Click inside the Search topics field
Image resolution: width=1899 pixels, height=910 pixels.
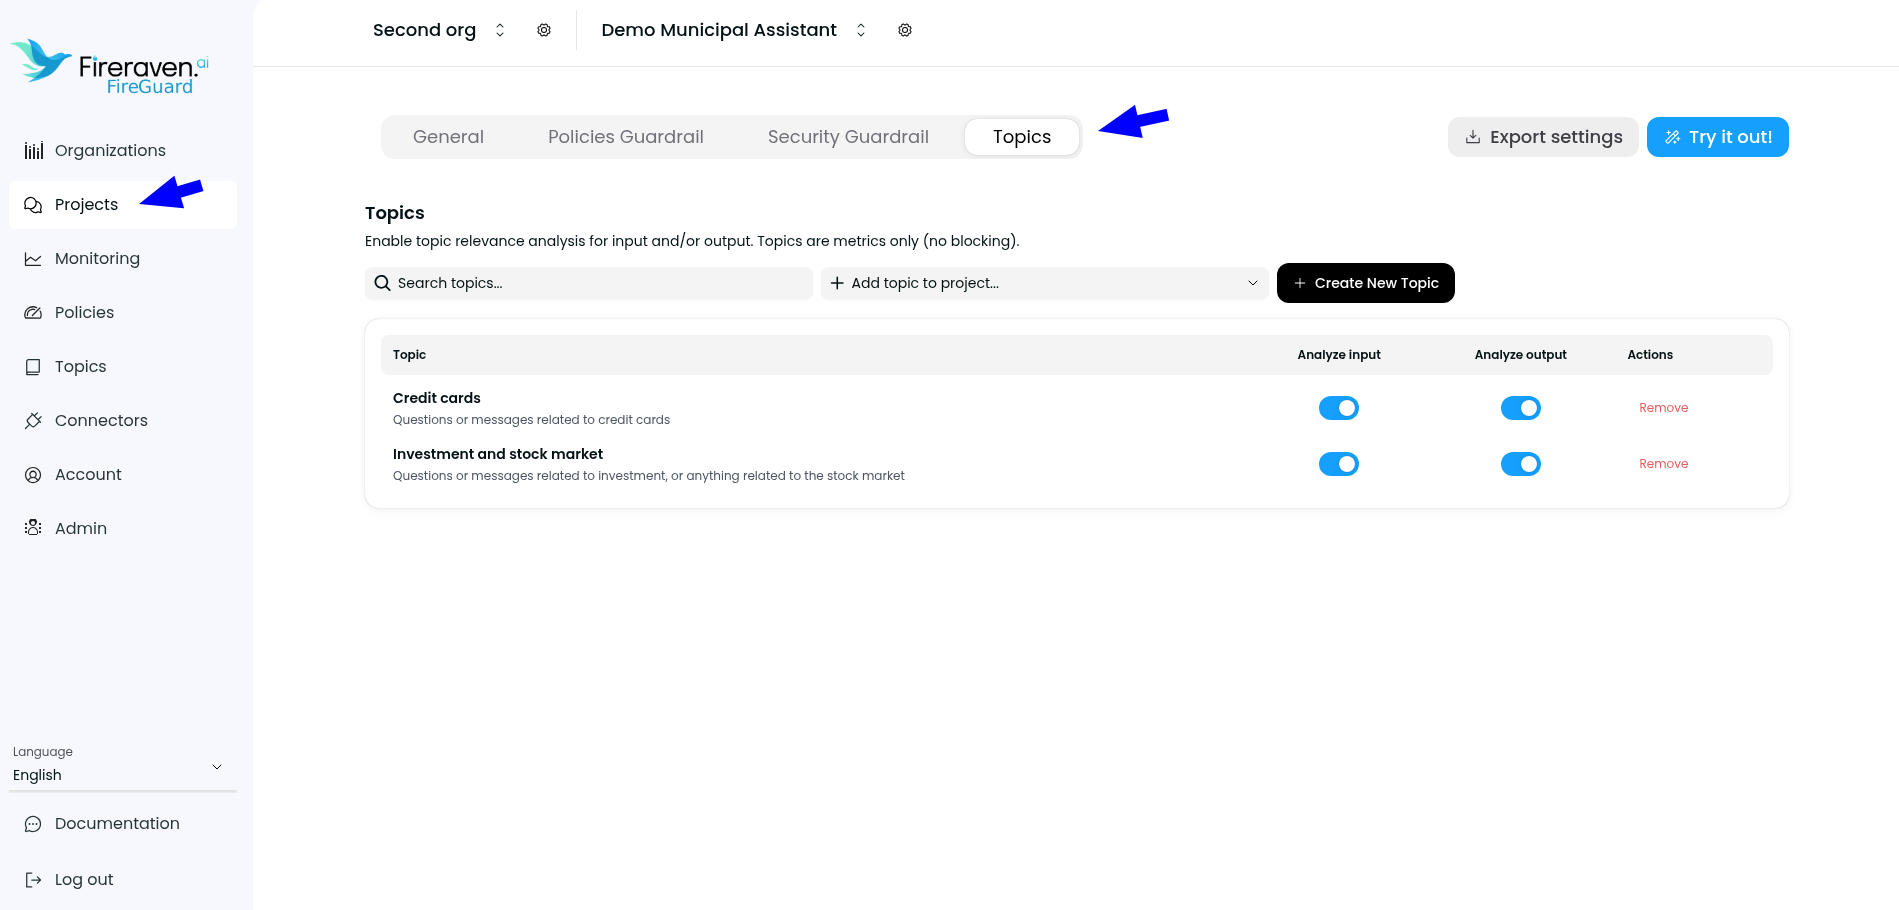pos(588,283)
